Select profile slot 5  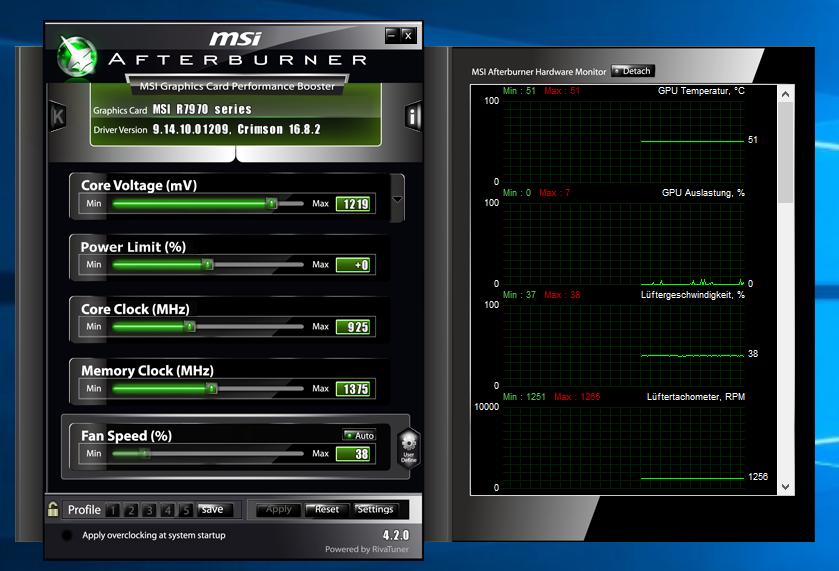[185, 510]
